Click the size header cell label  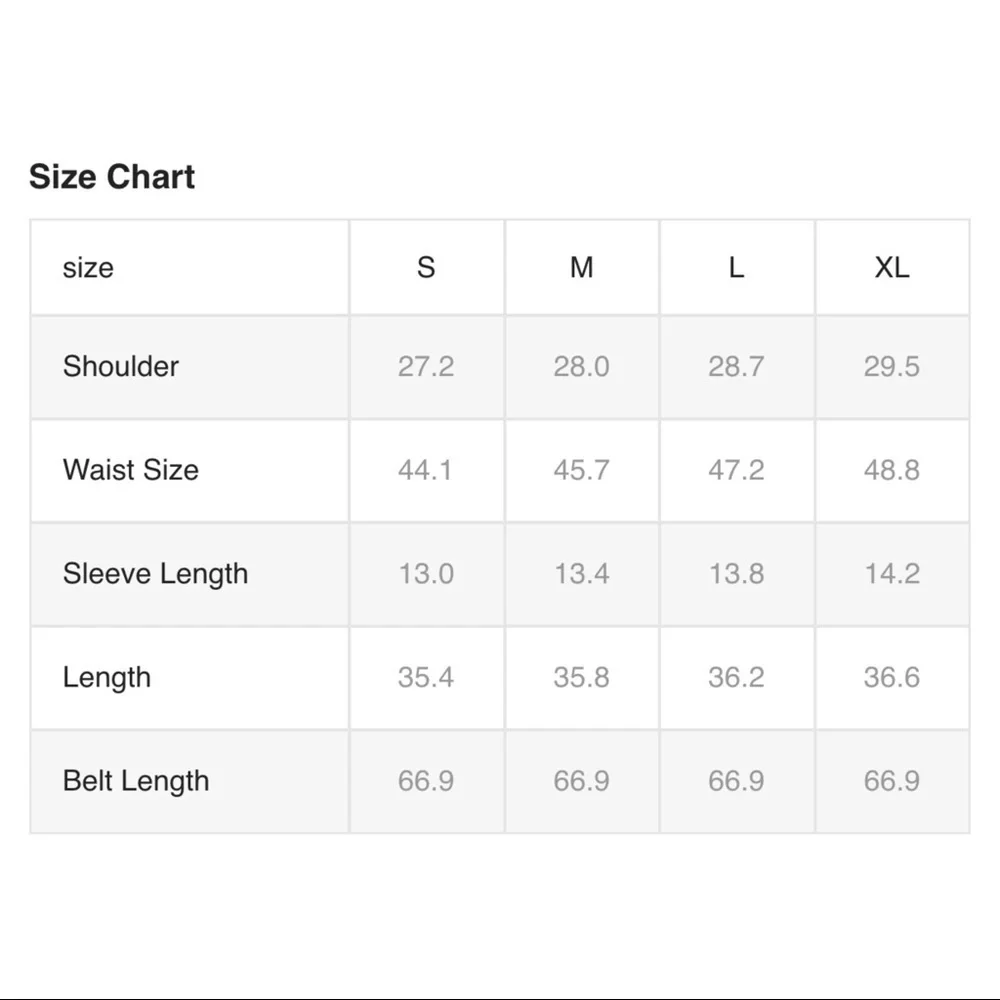pyautogui.click(x=88, y=267)
